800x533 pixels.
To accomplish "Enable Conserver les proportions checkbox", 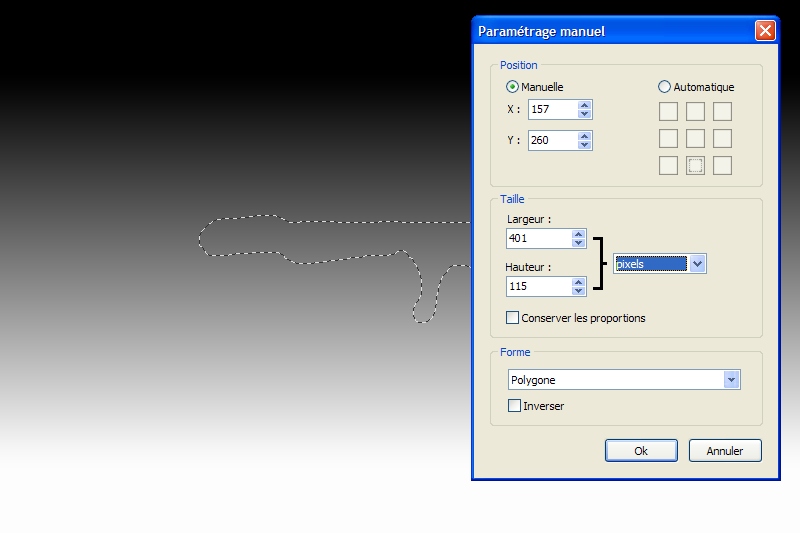I will (x=512, y=318).
